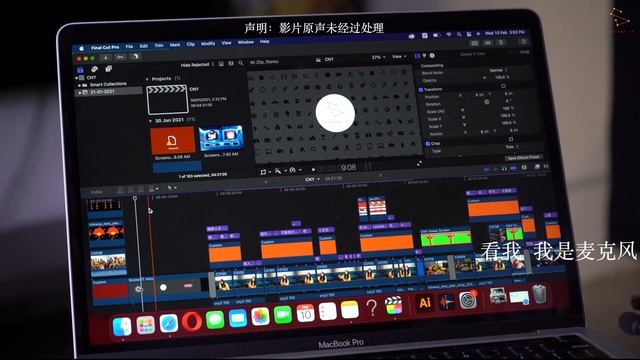This screenshot has height=360, width=640.
Task: Open the timeline Index button
Action: [97, 192]
